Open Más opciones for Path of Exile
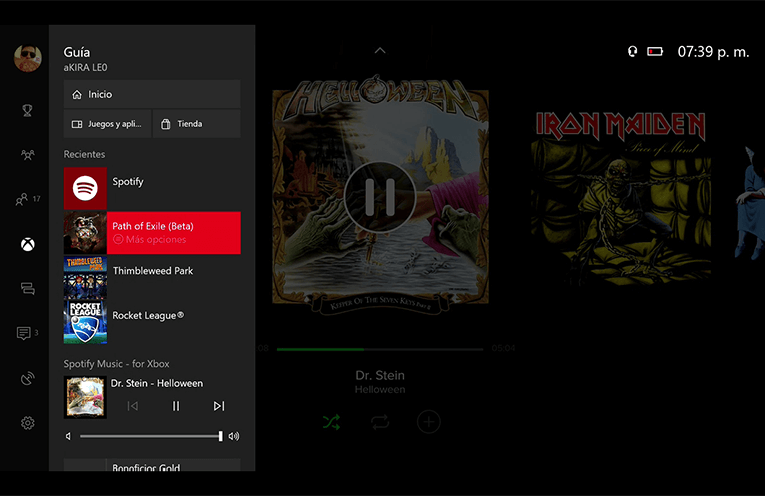This screenshot has height=496, width=765. [149, 239]
